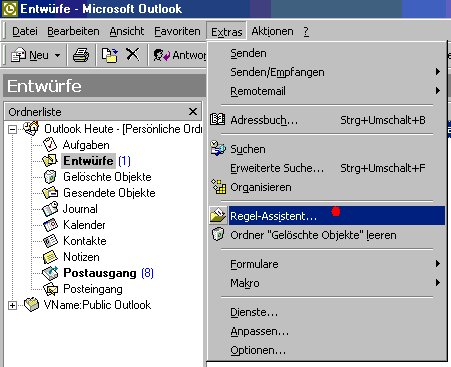
Task: Click the Regel-Assistent folder icon
Action: tap(218, 215)
